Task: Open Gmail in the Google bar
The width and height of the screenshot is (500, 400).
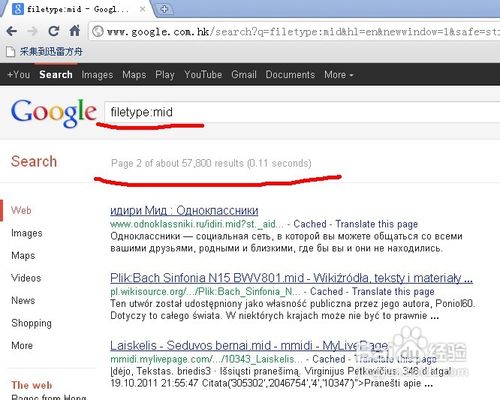Action: [244, 74]
